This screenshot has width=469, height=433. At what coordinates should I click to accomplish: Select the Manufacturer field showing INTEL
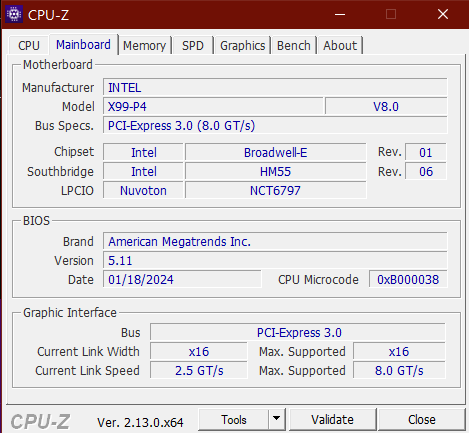275,88
